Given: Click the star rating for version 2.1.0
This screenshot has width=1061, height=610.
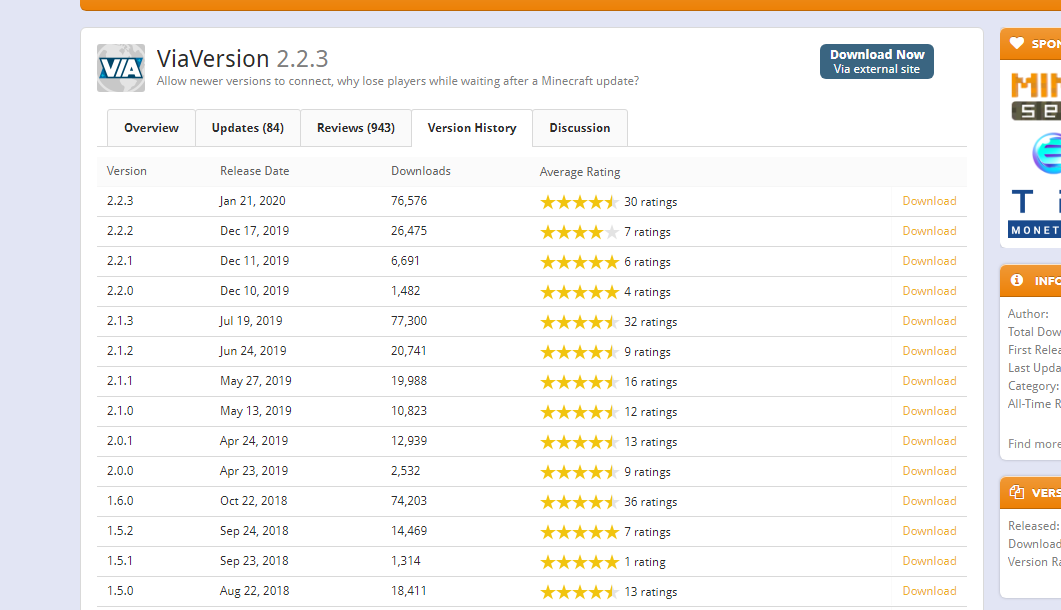Looking at the screenshot, I should [x=579, y=412].
